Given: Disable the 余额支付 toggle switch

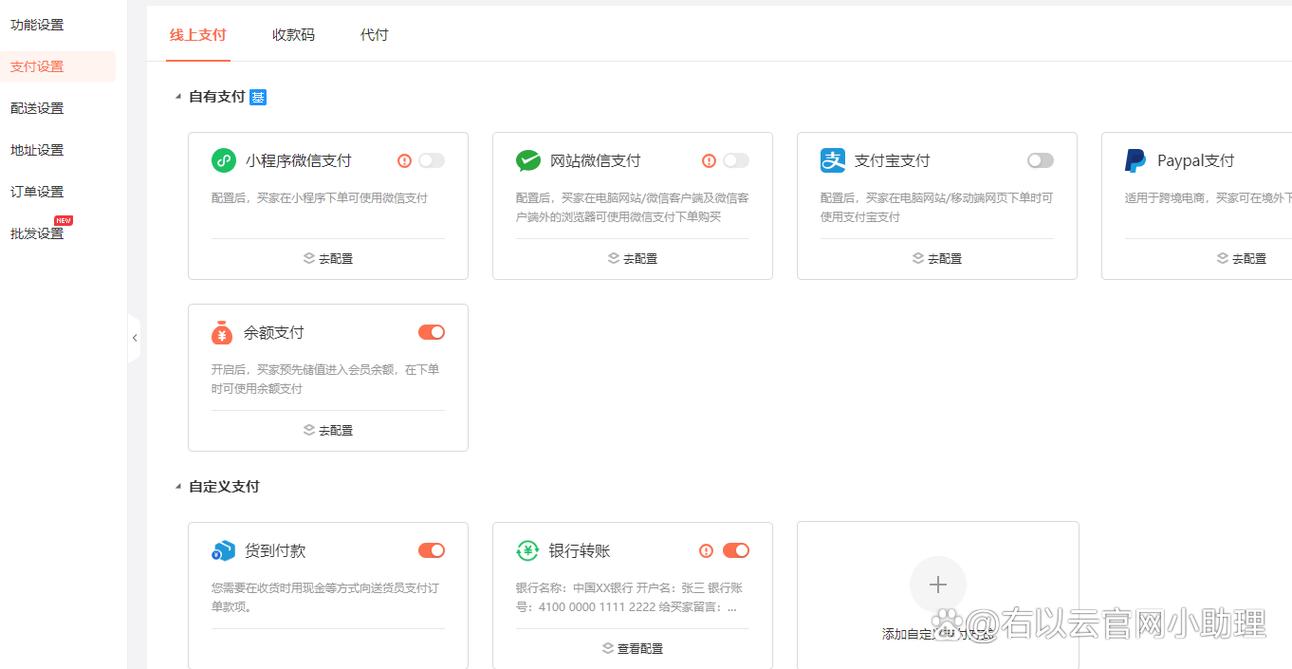Looking at the screenshot, I should 431,332.
